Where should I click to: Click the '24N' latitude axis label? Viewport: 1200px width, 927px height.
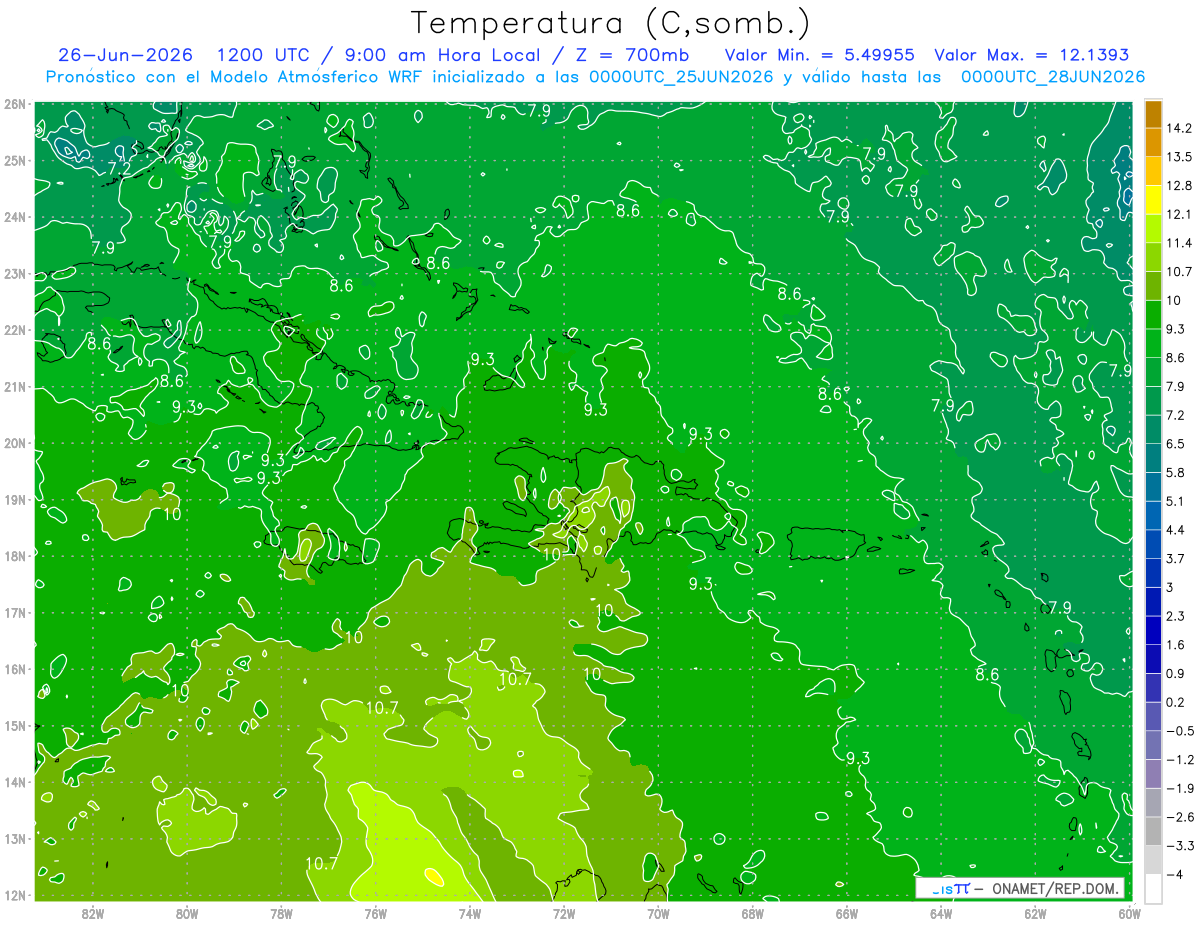pyautogui.click(x=14, y=217)
